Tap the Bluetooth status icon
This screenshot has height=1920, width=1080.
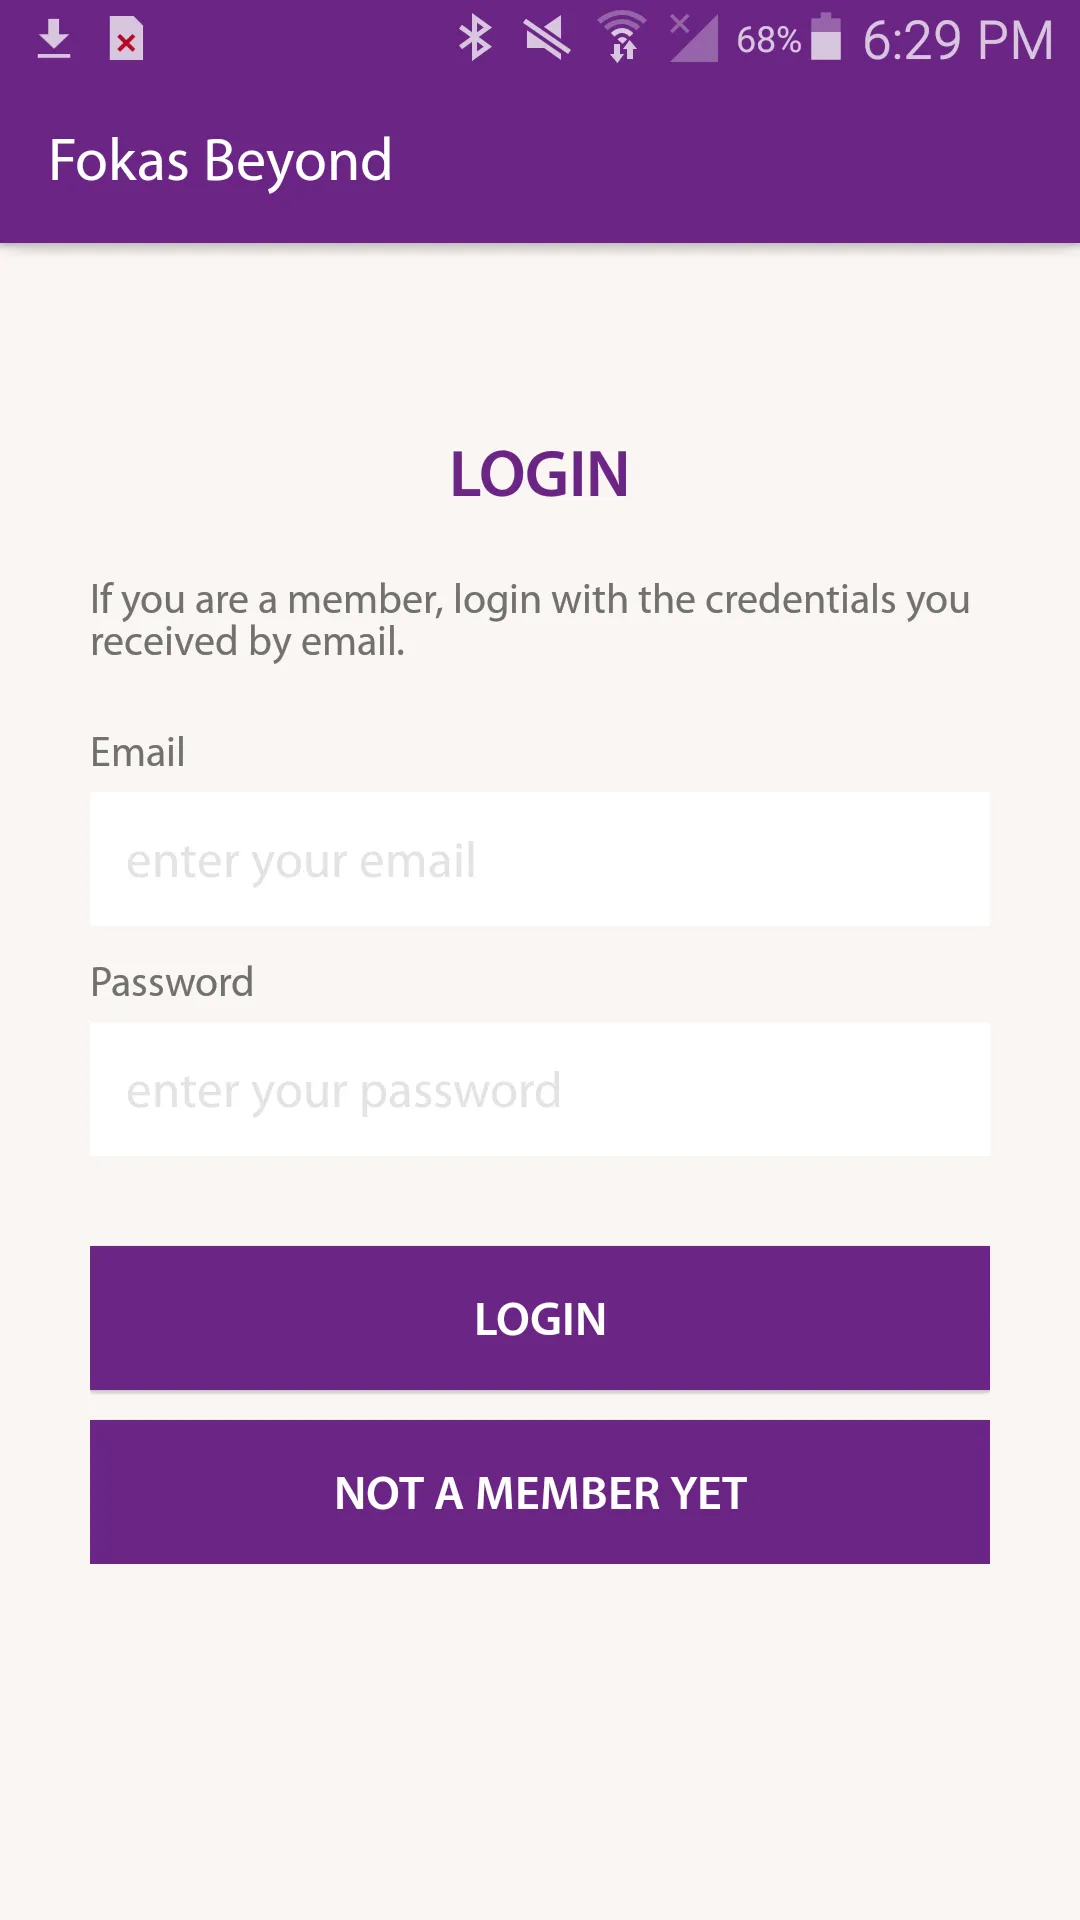click(x=475, y=39)
